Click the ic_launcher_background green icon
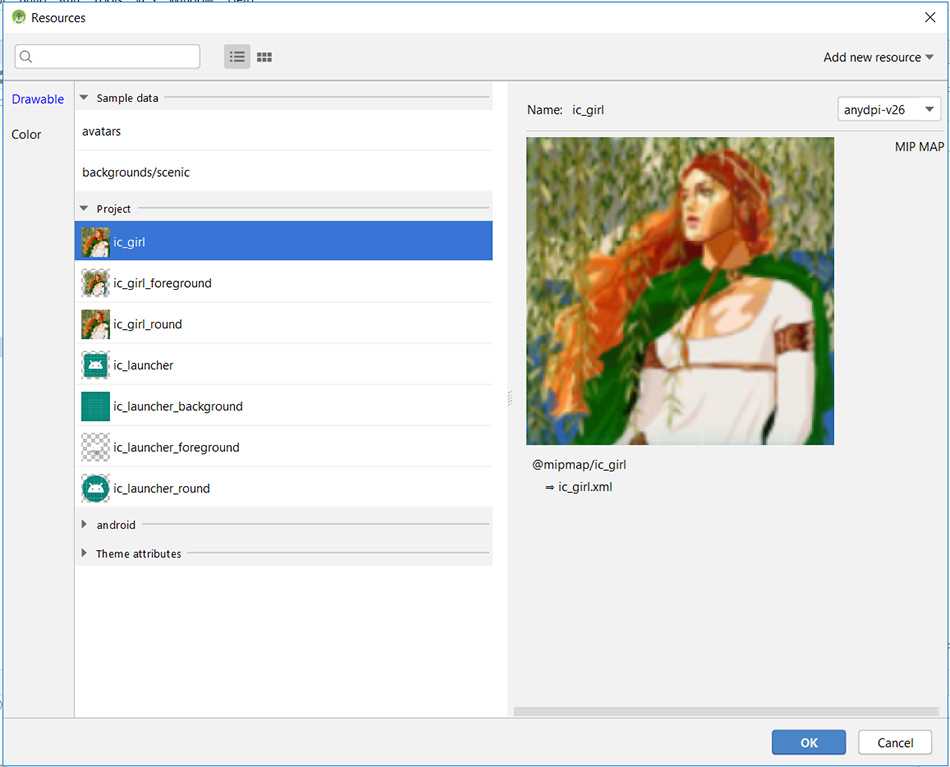The height and width of the screenshot is (767, 950). click(x=95, y=406)
